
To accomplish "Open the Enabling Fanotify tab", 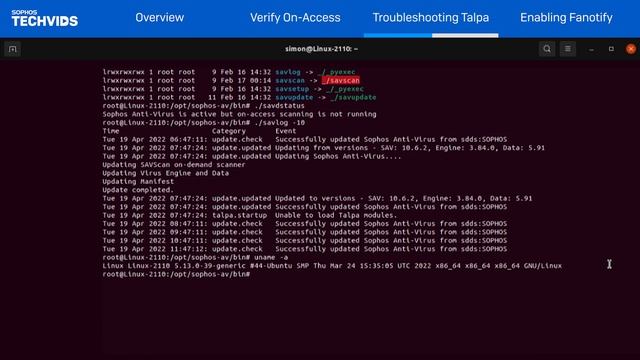I will [x=566, y=18].
